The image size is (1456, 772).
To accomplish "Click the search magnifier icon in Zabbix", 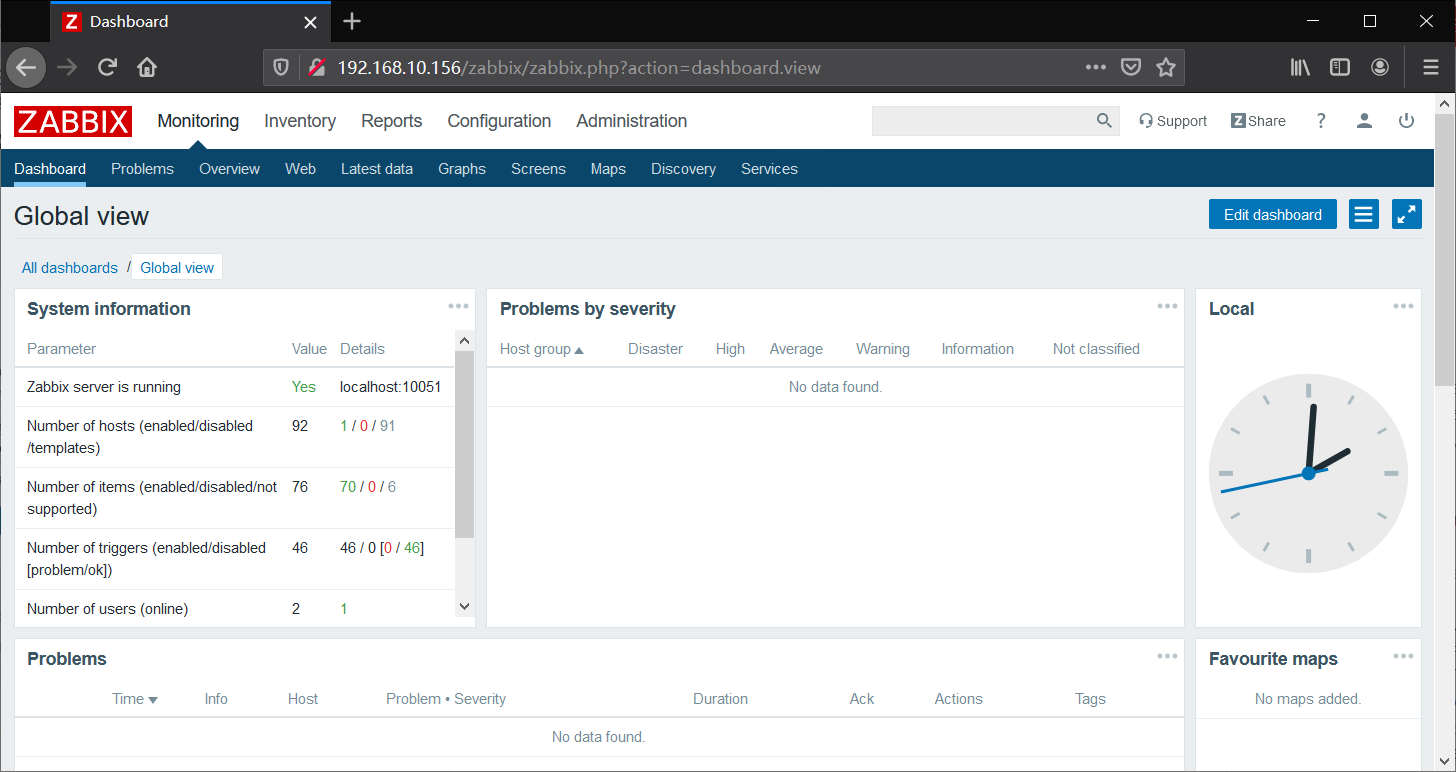I will pos(1104,121).
